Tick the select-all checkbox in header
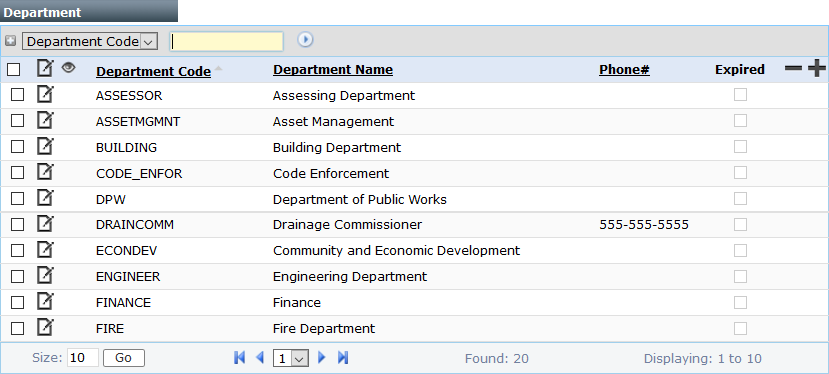 pos(14,69)
